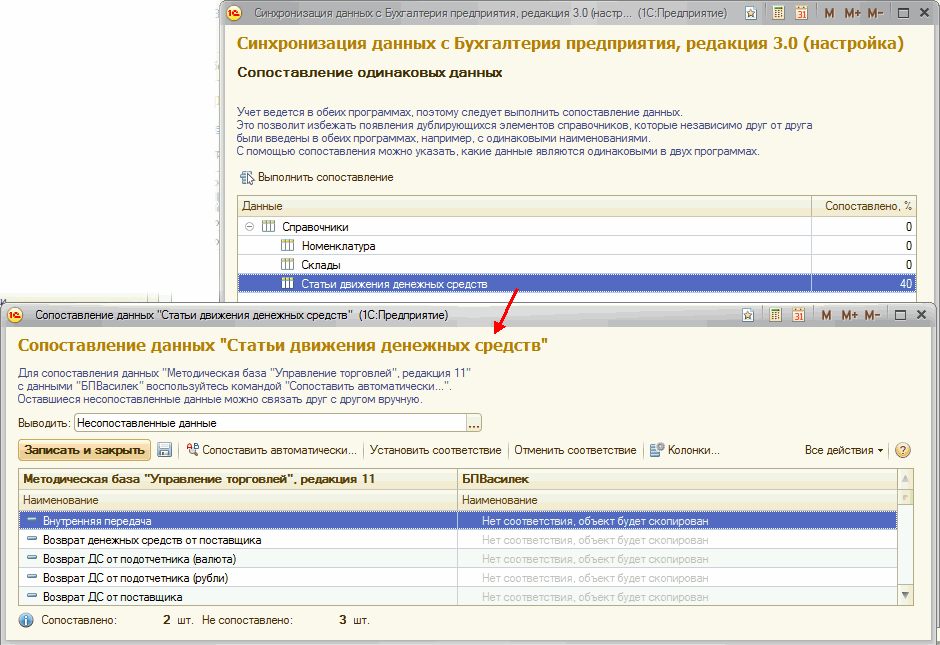
Task: Click Установить соответствие button
Action: [x=435, y=450]
